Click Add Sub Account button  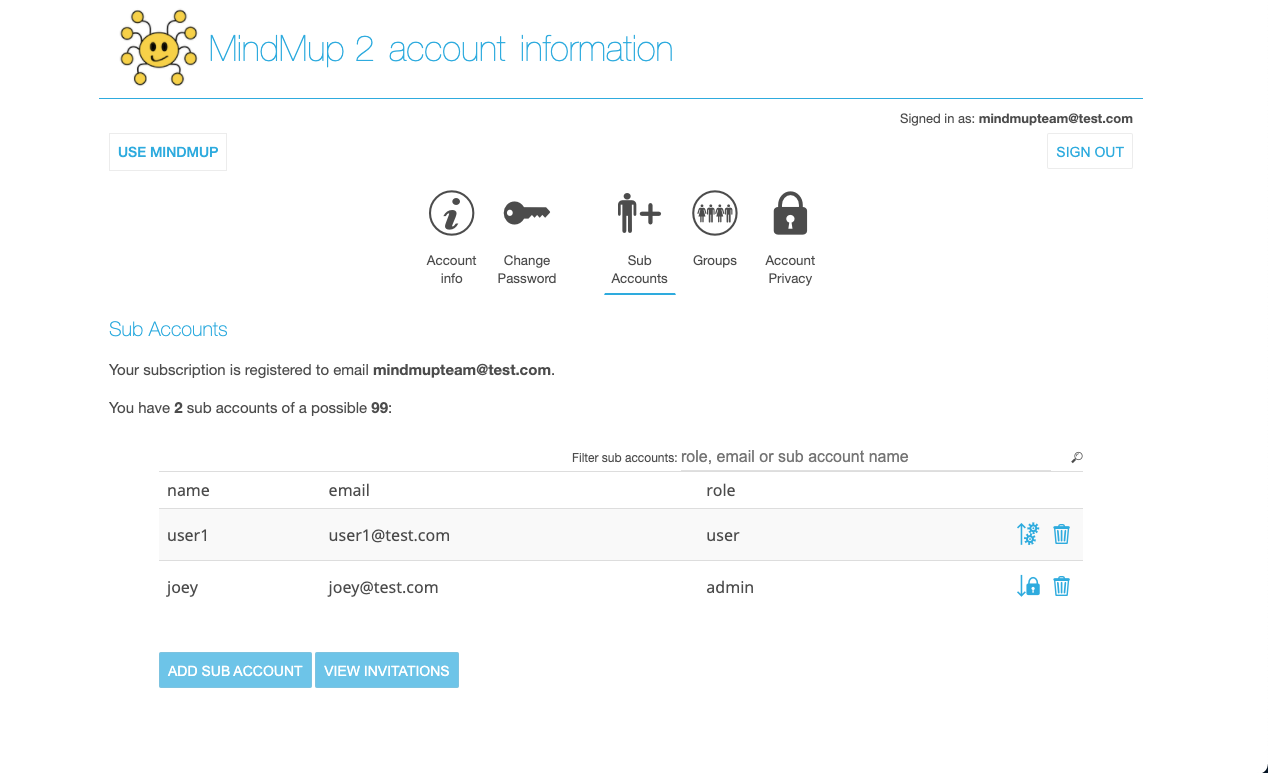[x=235, y=670]
